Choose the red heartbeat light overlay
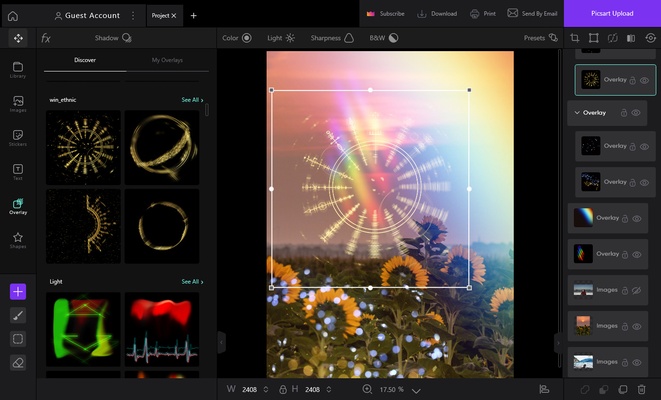The height and width of the screenshot is (400, 661). [162, 329]
